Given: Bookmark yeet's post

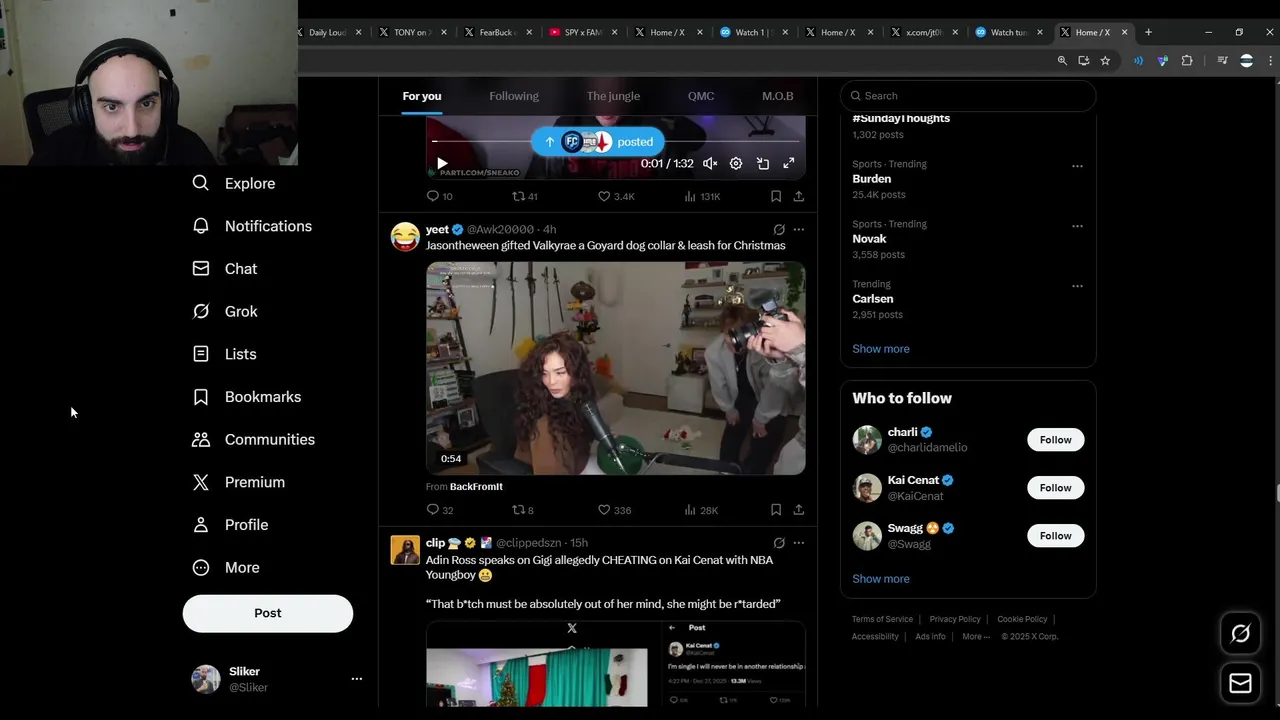Looking at the screenshot, I should [x=776, y=510].
